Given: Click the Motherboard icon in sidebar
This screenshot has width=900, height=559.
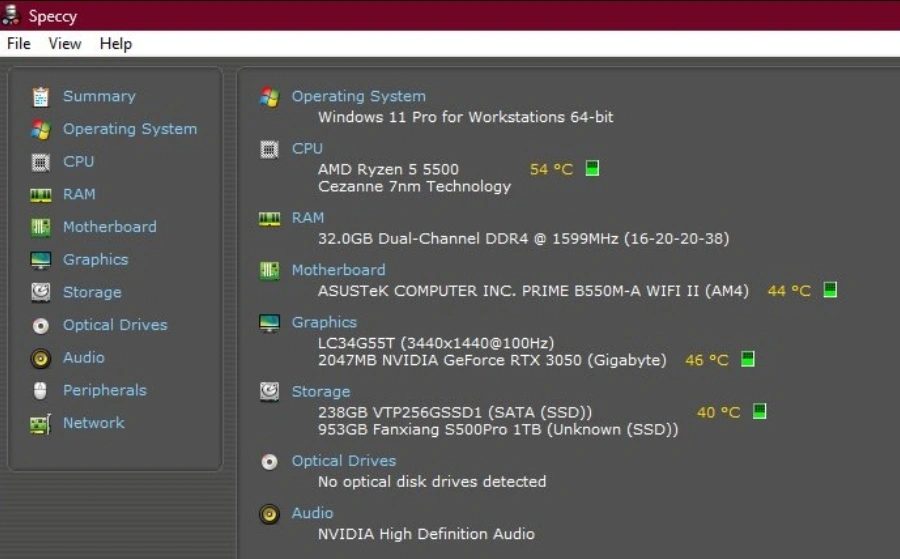Looking at the screenshot, I should (x=40, y=227).
